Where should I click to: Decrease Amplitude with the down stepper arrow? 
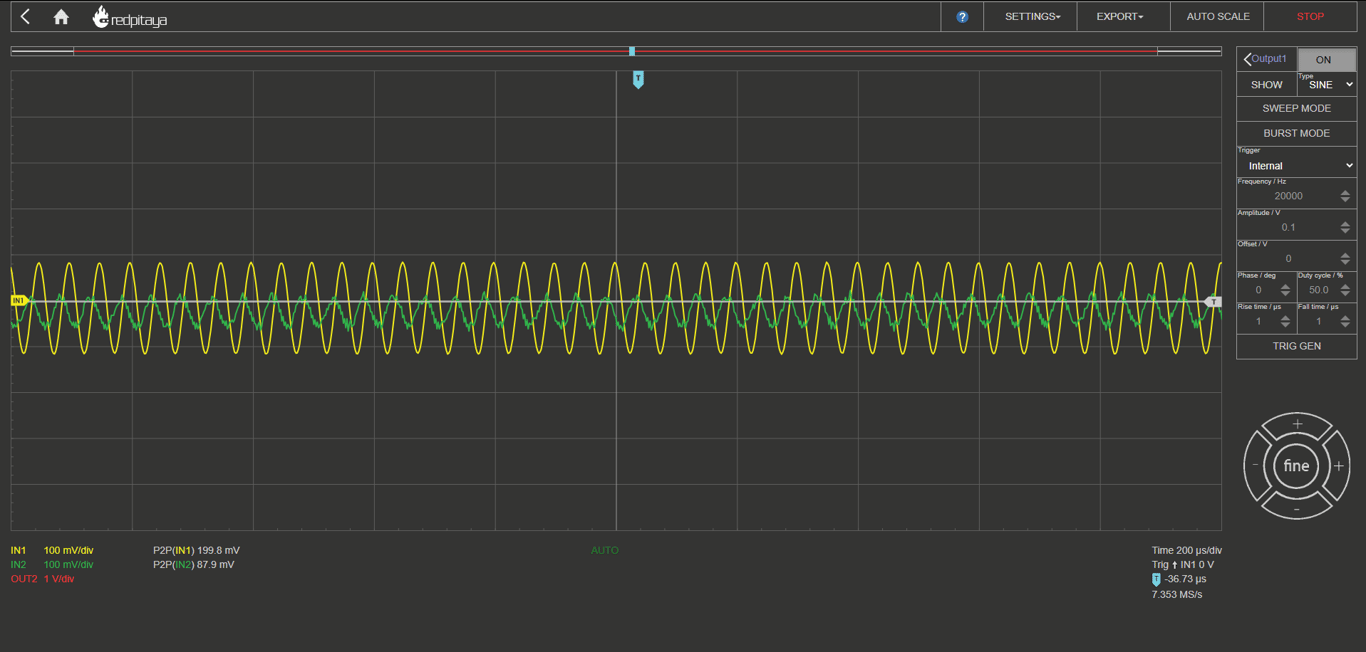pos(1345,231)
